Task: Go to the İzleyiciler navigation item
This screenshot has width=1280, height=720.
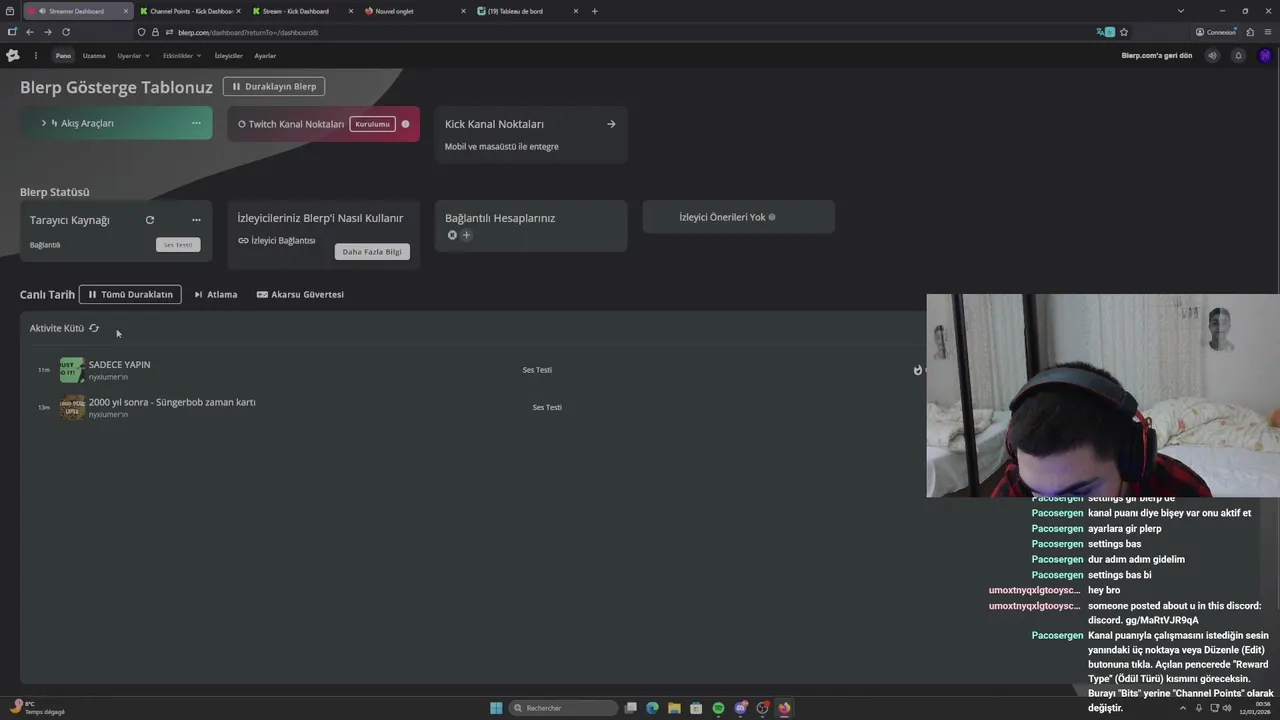Action: 229,56
